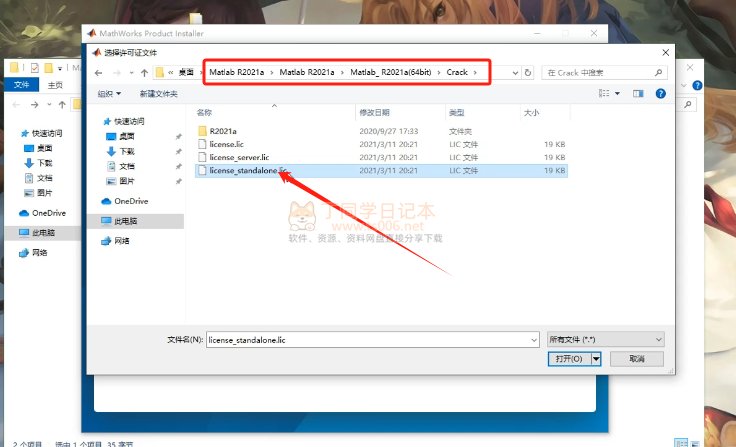Image resolution: width=736 pixels, height=447 pixels.
Task: Click the 文件名 input field
Action: [x=368, y=340]
